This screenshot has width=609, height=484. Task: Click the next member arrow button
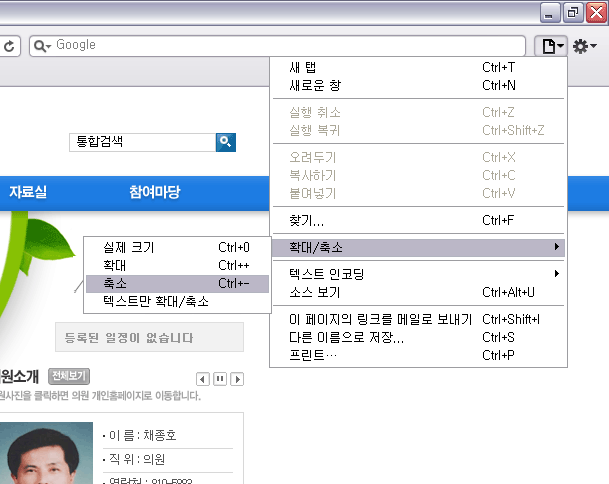237,379
